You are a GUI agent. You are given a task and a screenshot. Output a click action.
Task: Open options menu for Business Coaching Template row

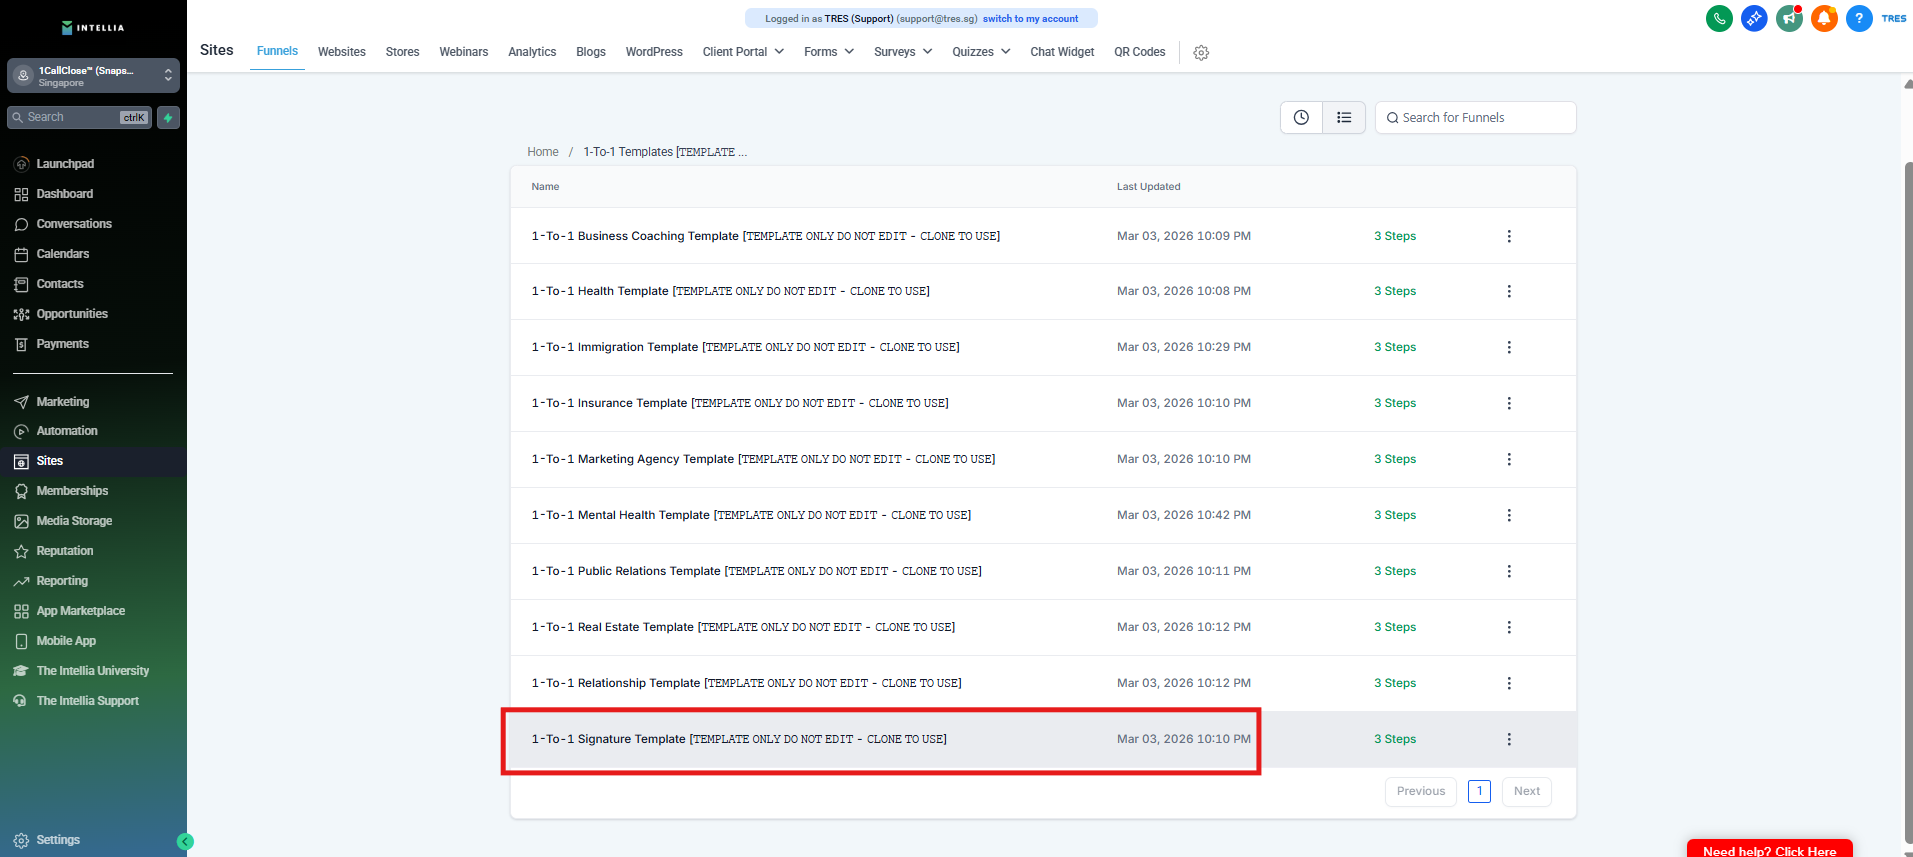(1509, 236)
